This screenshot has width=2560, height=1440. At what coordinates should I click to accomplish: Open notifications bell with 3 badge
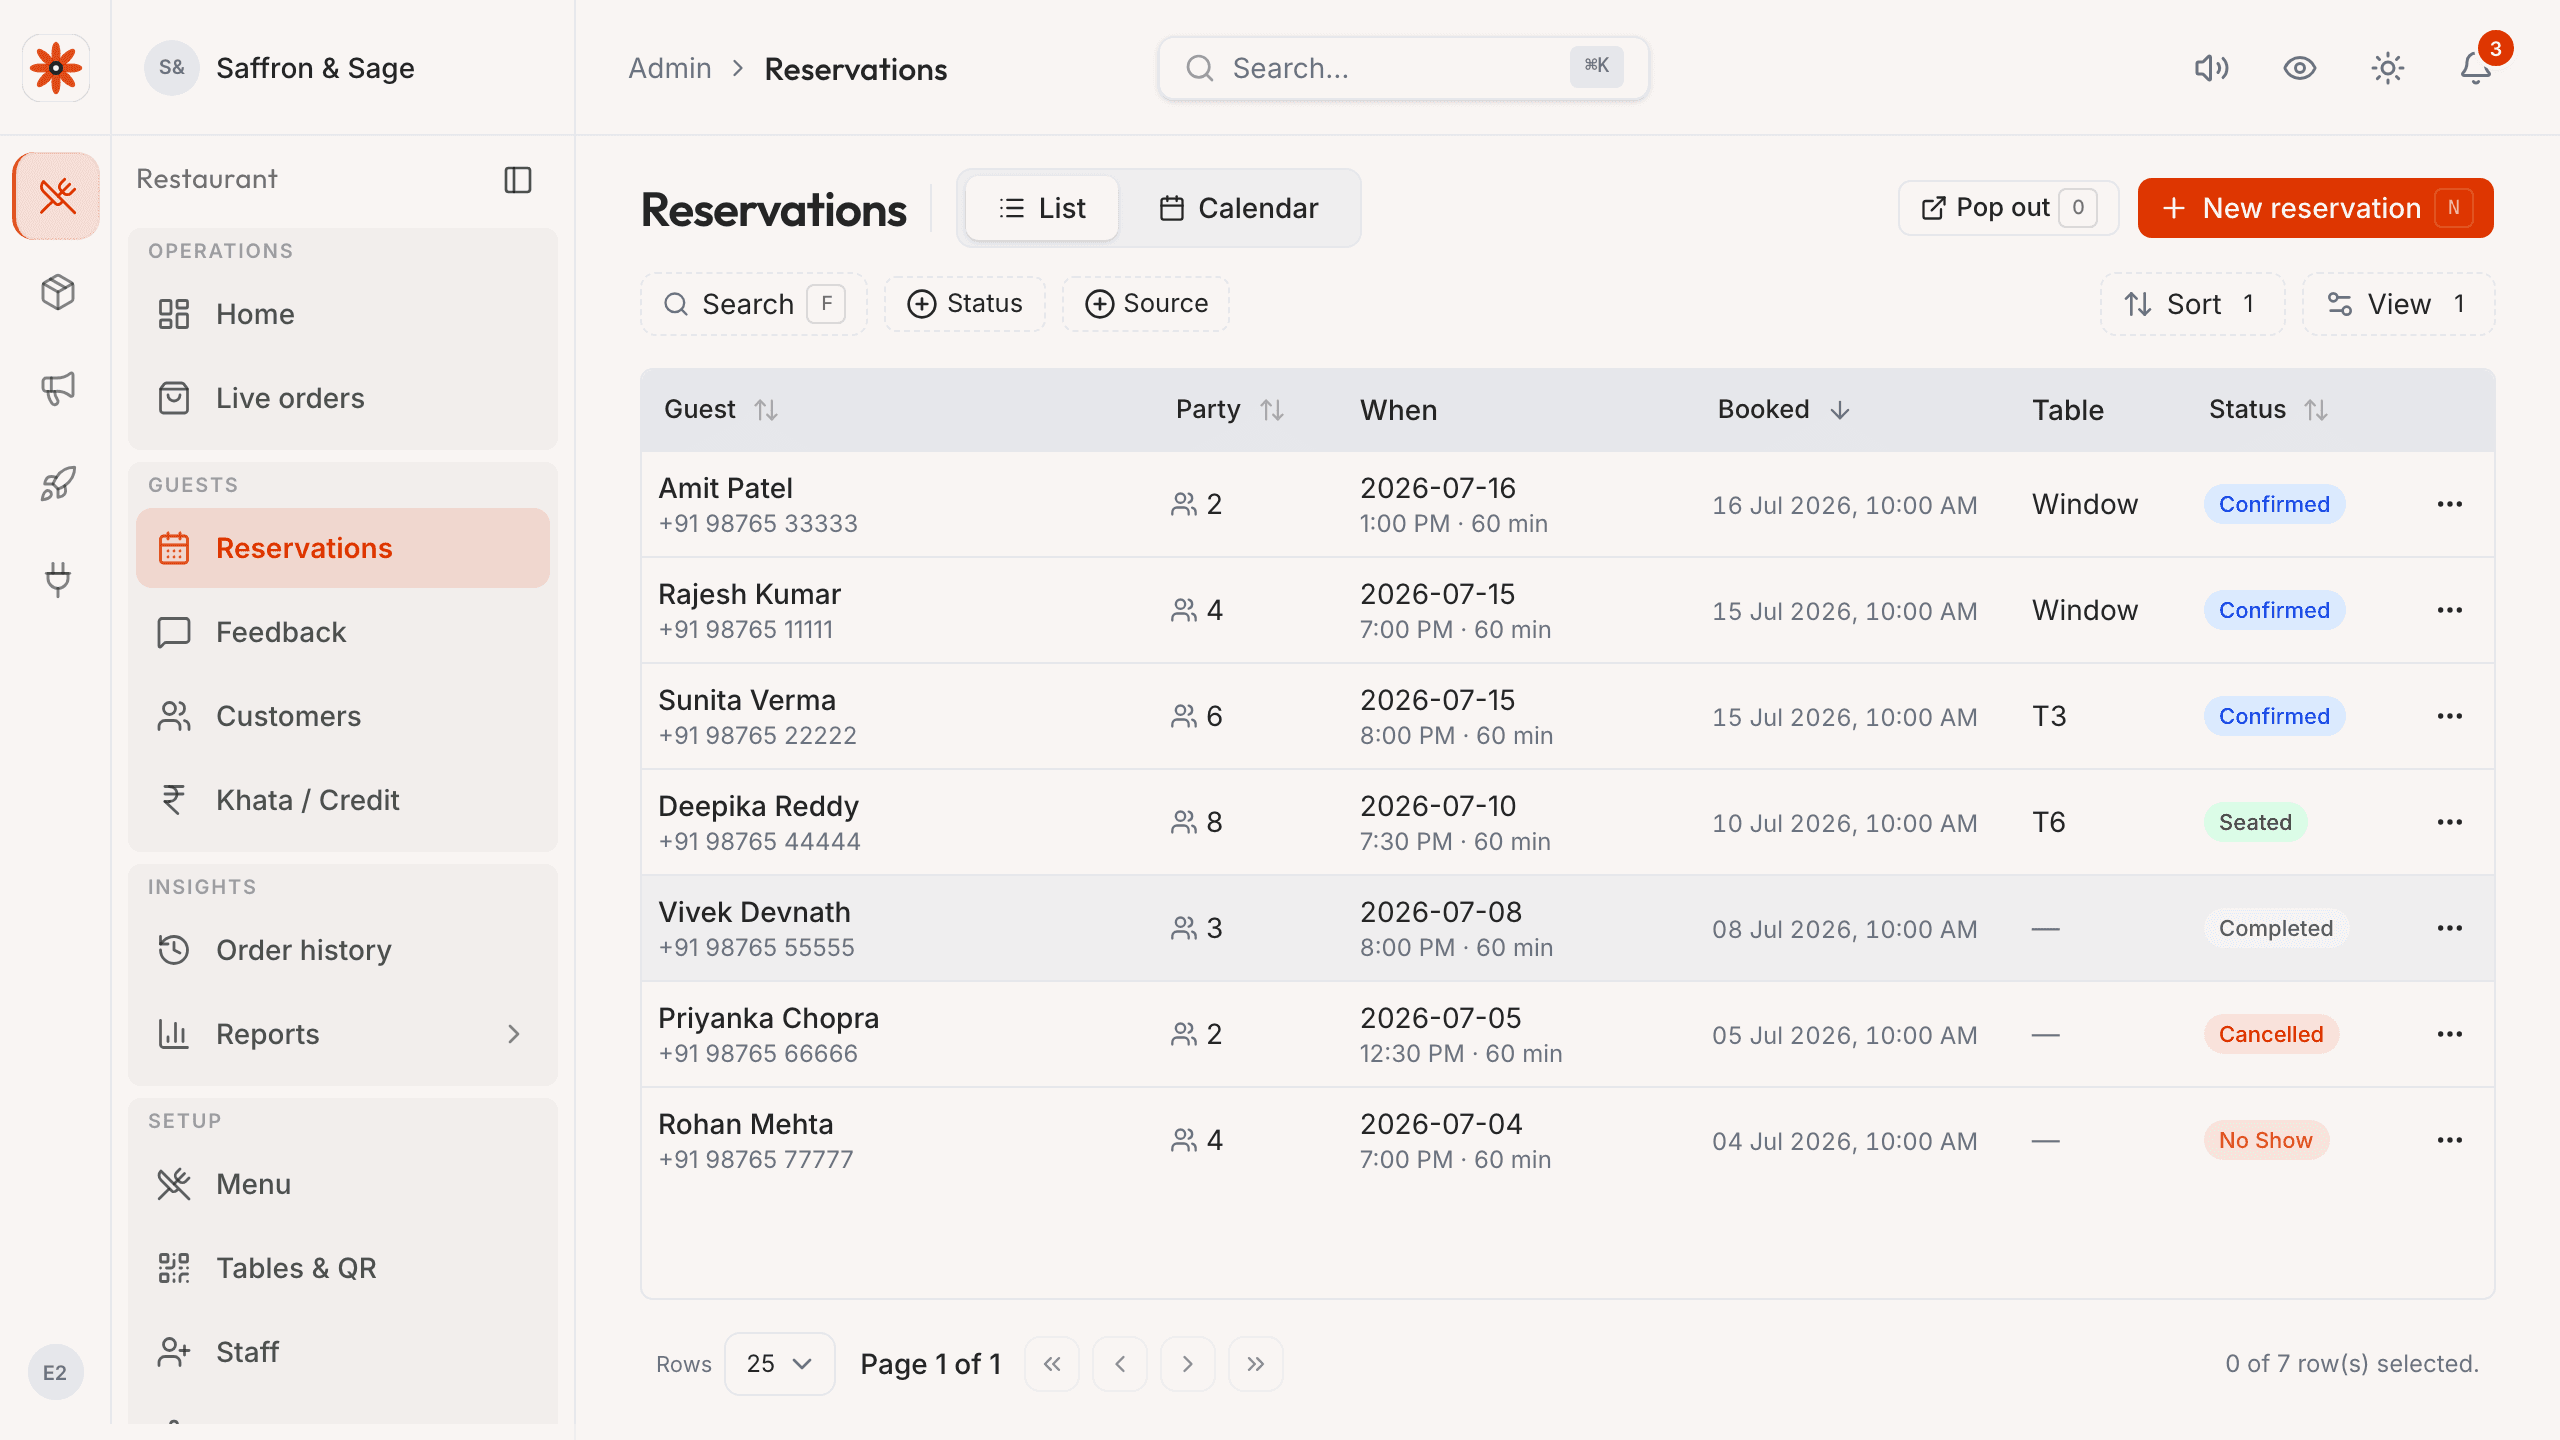point(2476,68)
